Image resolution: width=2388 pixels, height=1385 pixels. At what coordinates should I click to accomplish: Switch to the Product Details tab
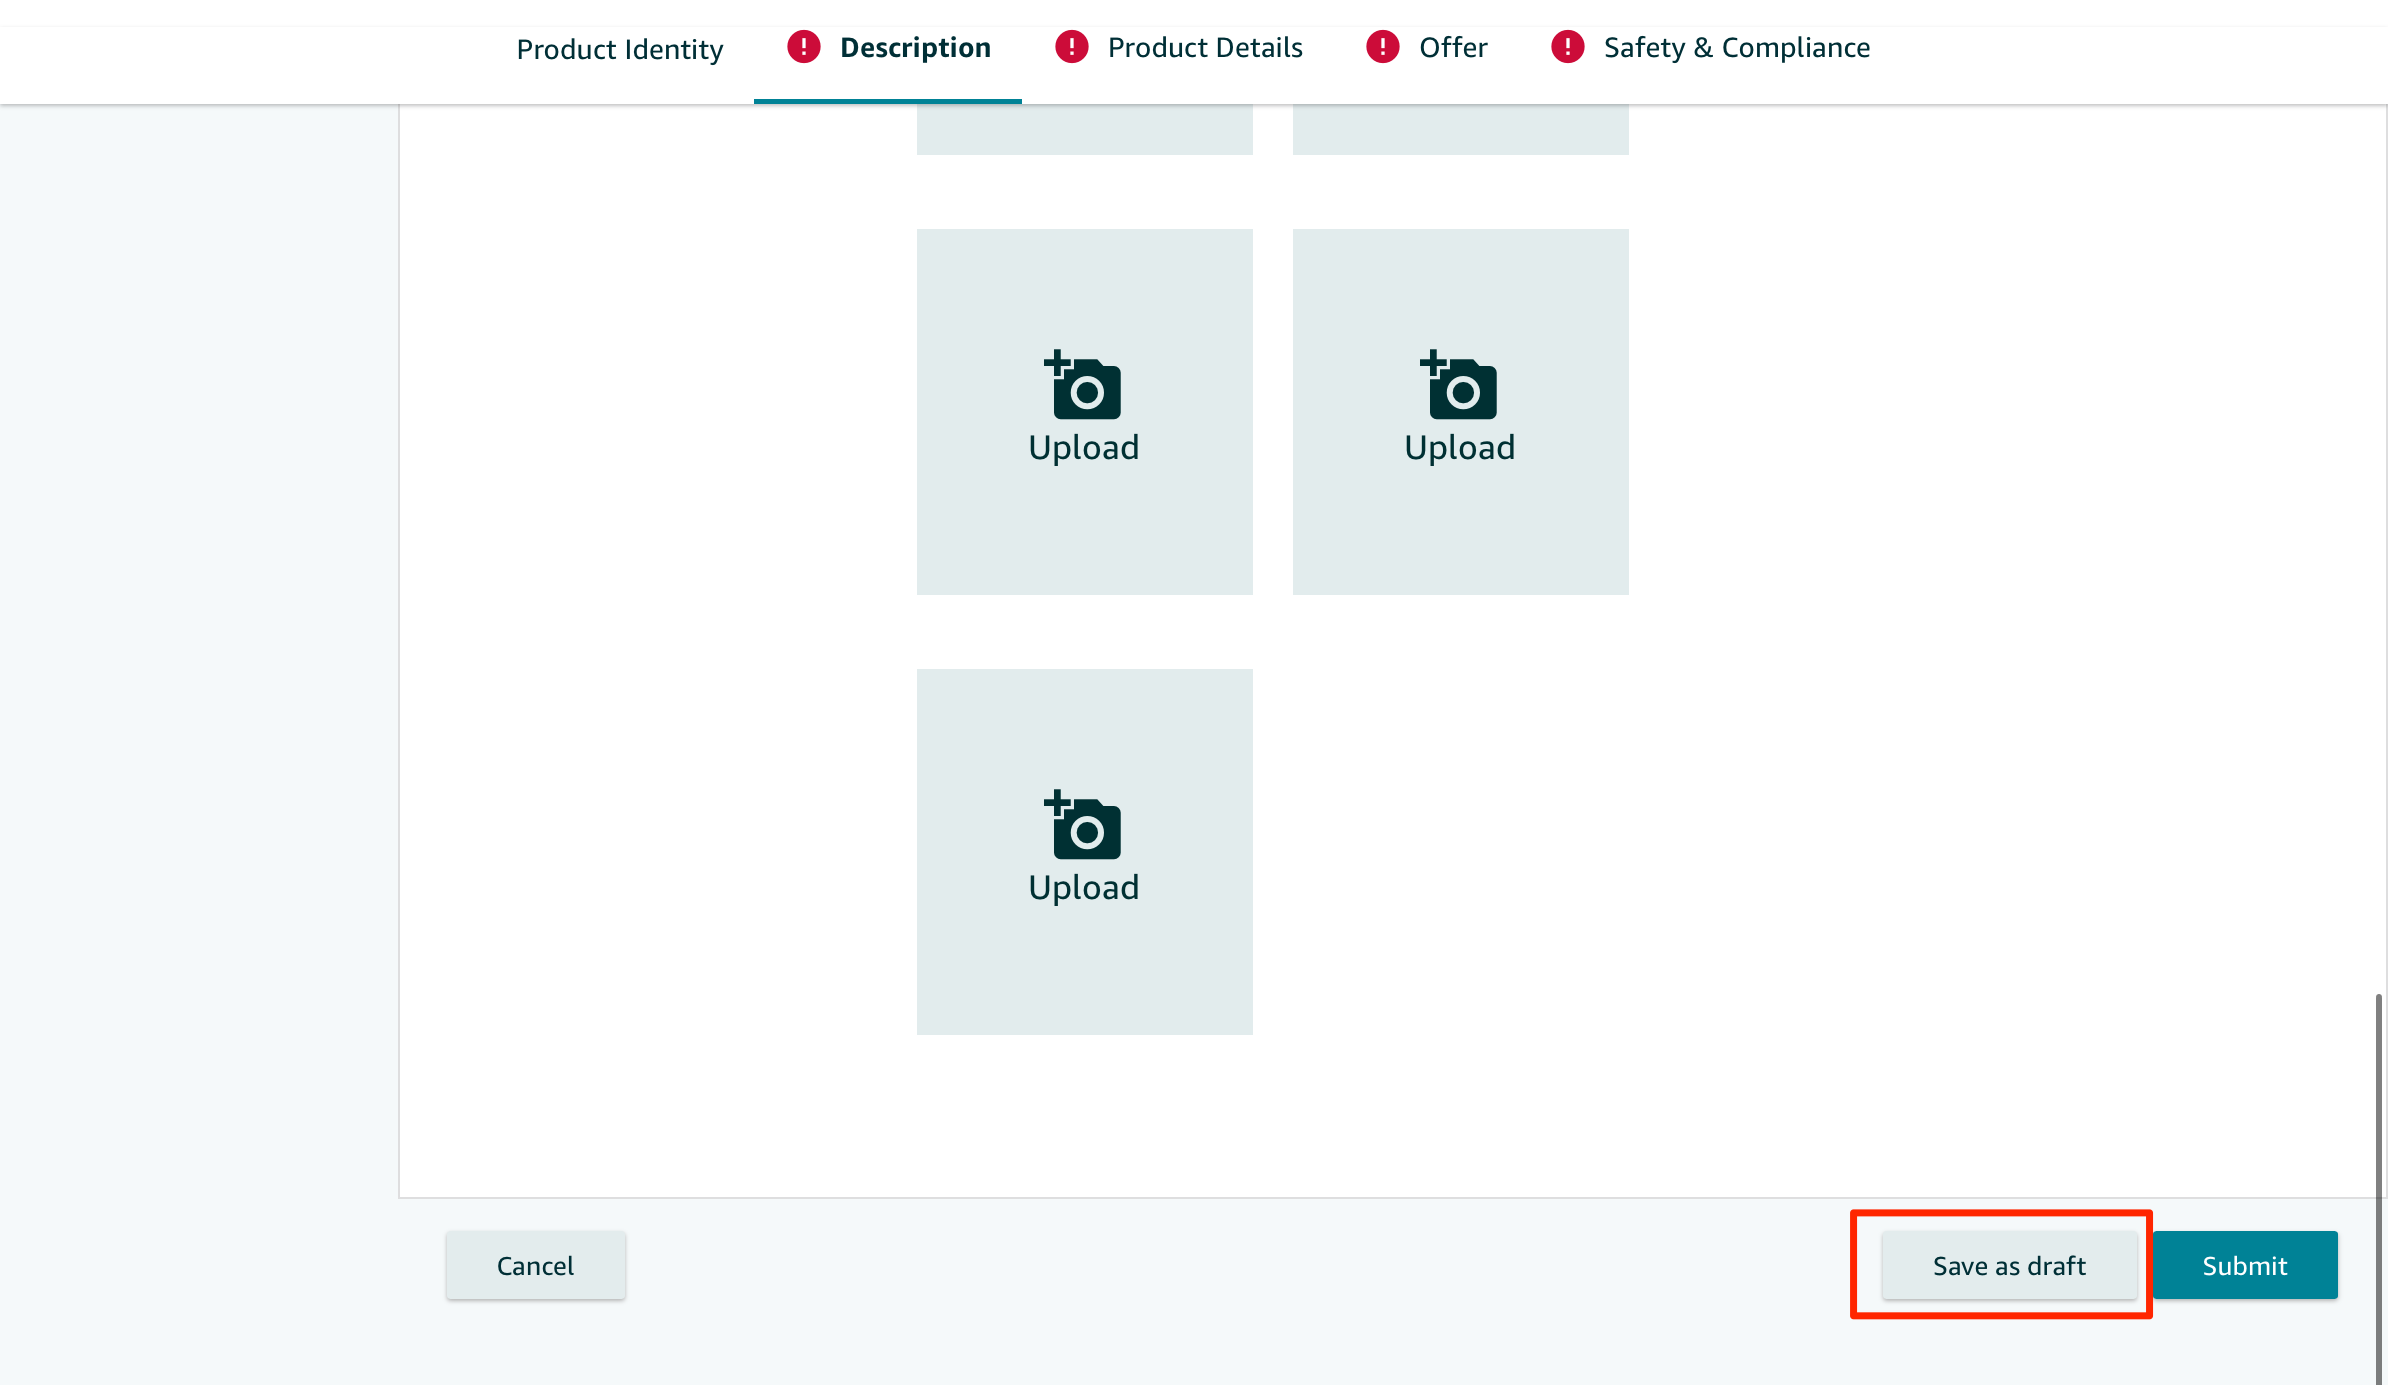coord(1204,48)
